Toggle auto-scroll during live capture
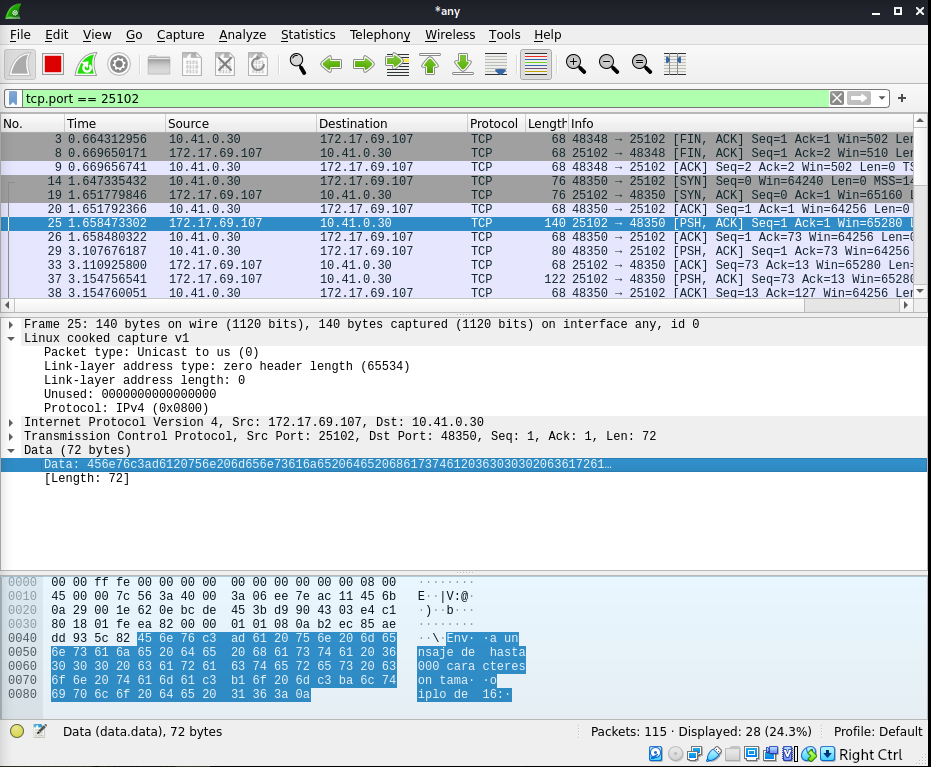The image size is (931, 767). (496, 64)
